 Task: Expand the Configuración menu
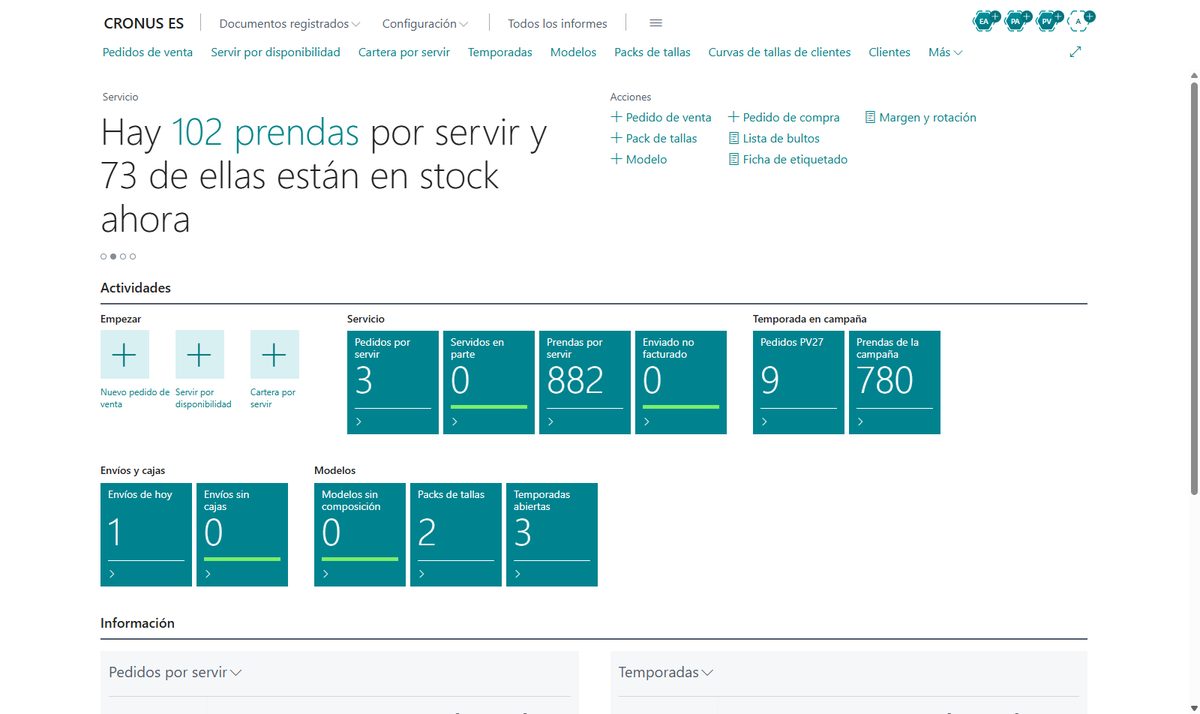[x=426, y=23]
